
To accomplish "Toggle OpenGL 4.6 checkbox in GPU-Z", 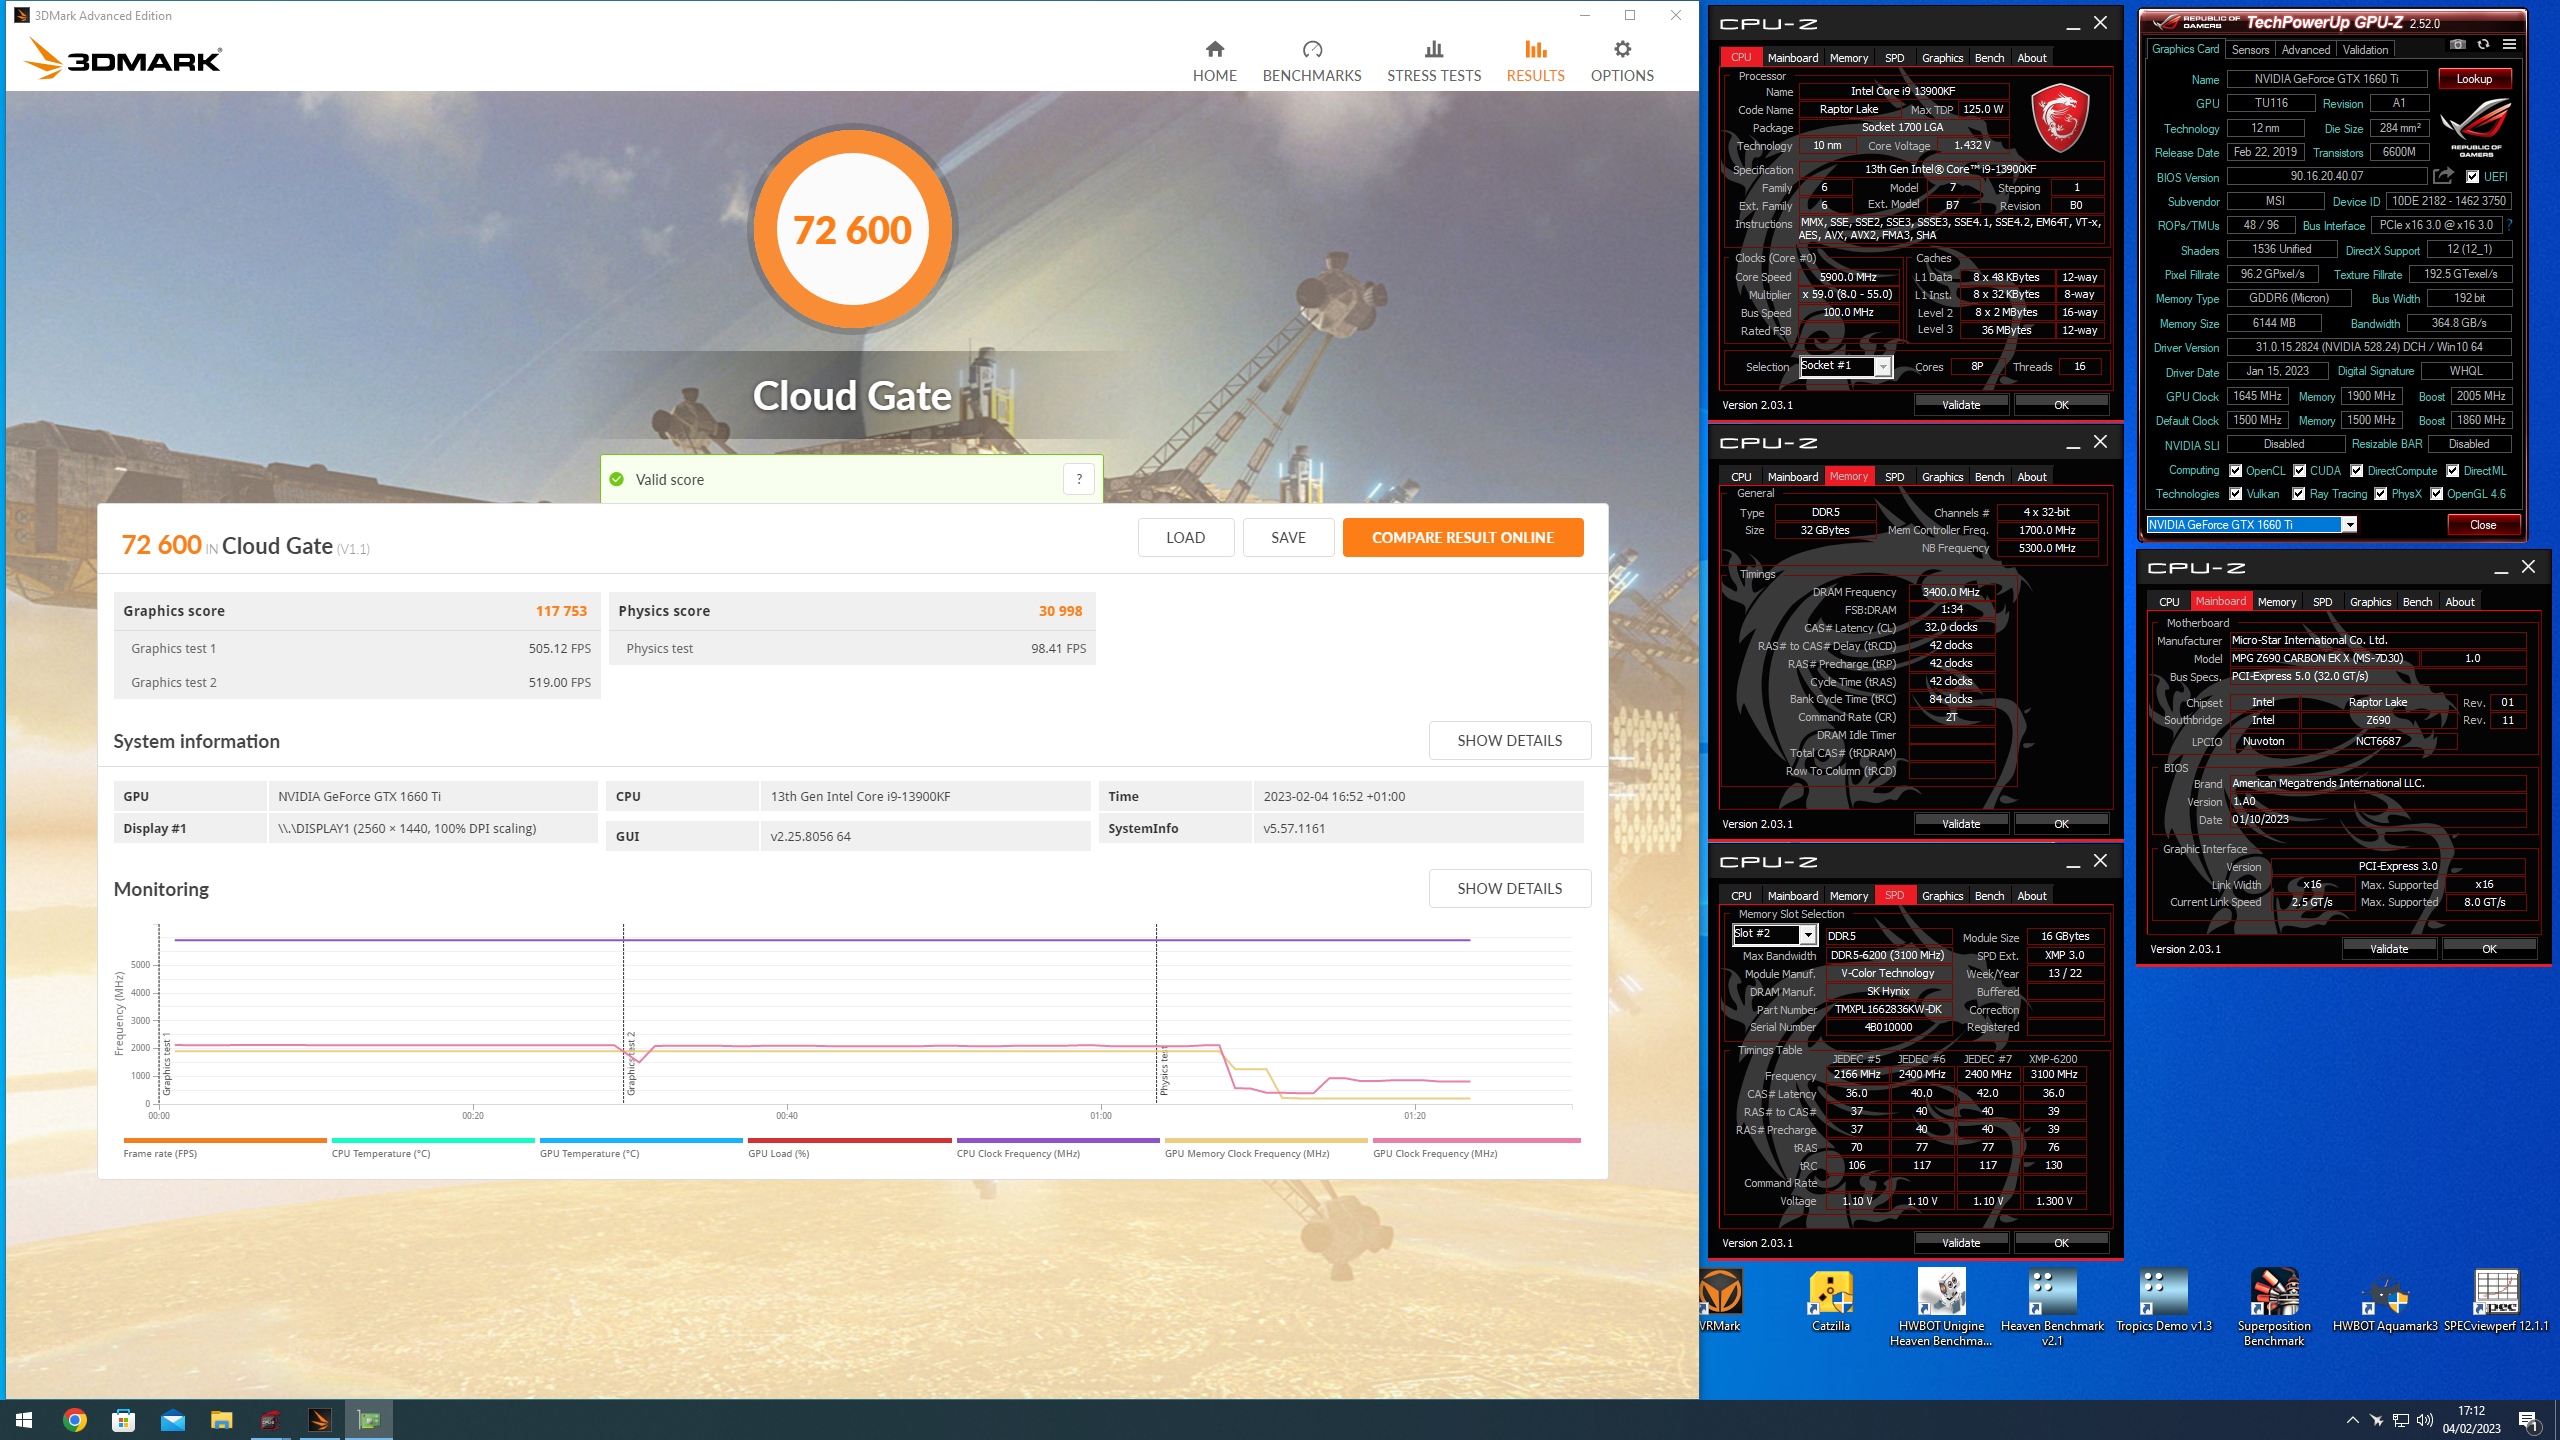I will point(2436,494).
